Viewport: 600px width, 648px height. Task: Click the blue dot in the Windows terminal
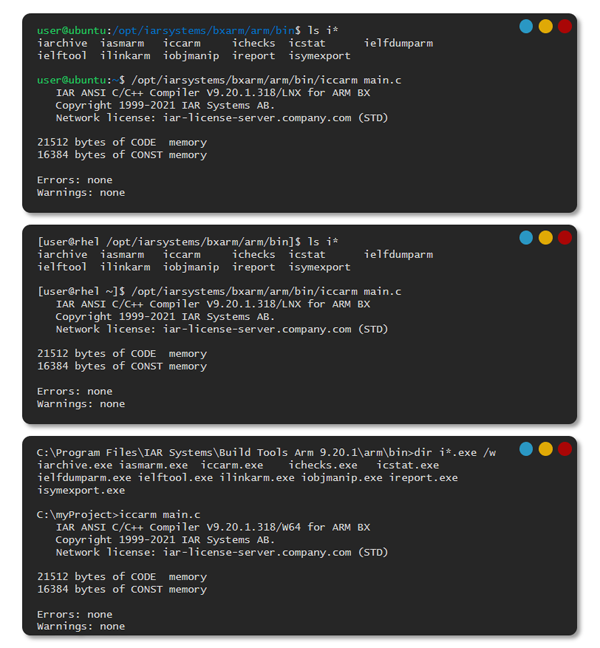coord(526,449)
